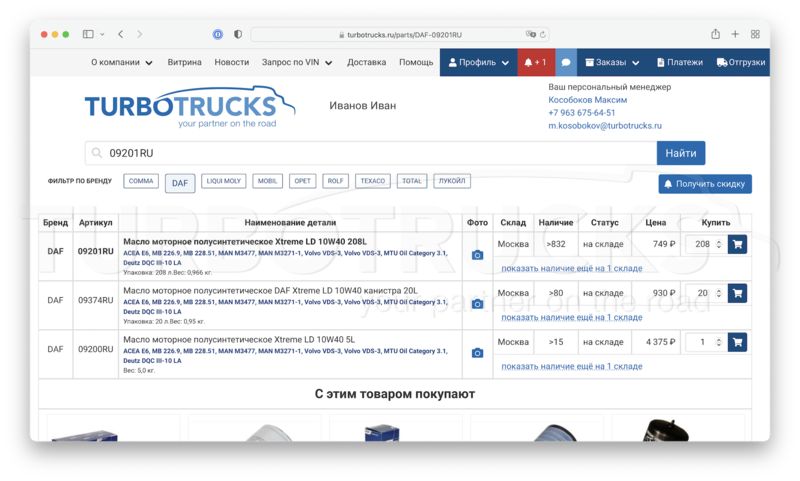Click the Найти search button
Viewport: 800px width, 481px height.
(x=681, y=153)
